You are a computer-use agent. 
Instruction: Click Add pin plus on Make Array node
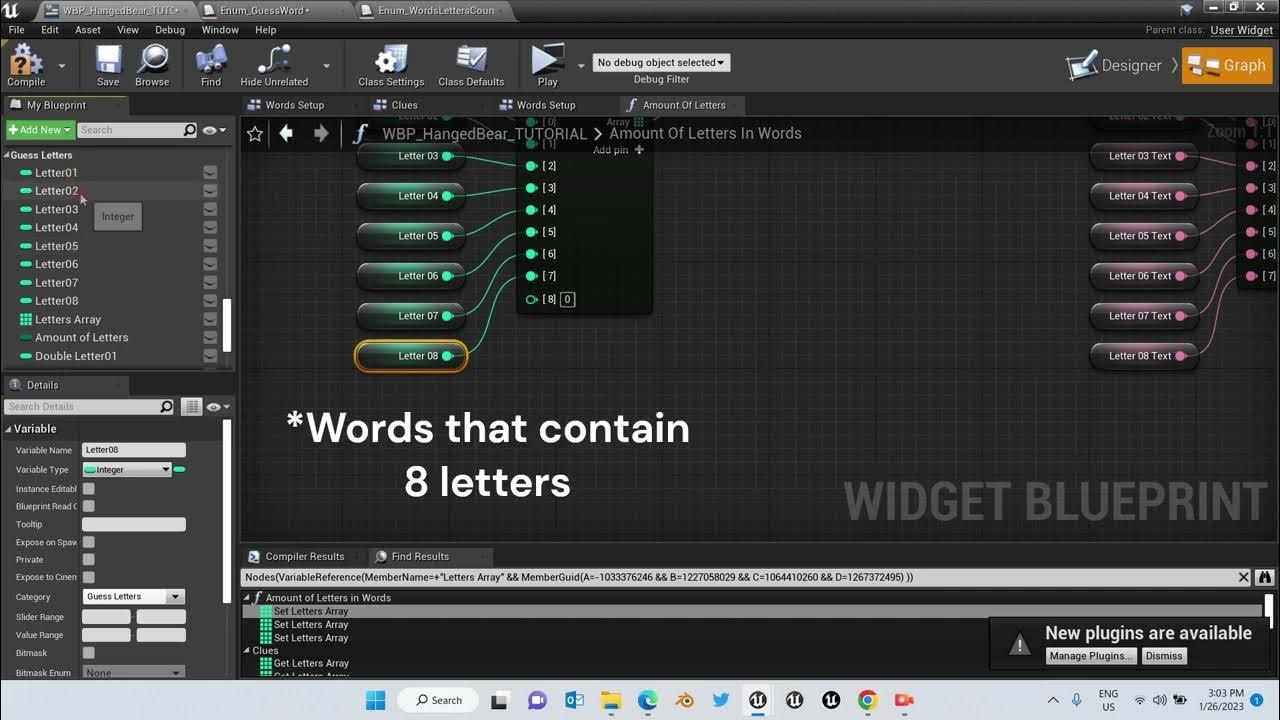[639, 150]
